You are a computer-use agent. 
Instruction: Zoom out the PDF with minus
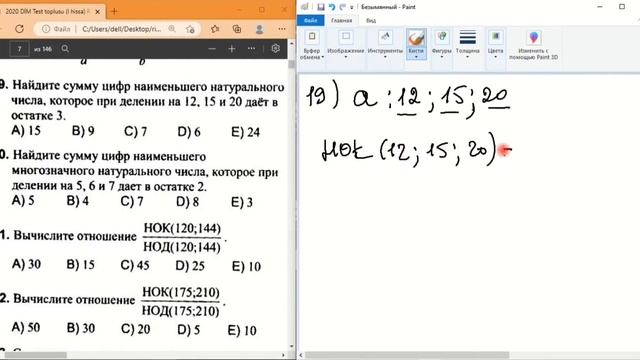[211, 49]
